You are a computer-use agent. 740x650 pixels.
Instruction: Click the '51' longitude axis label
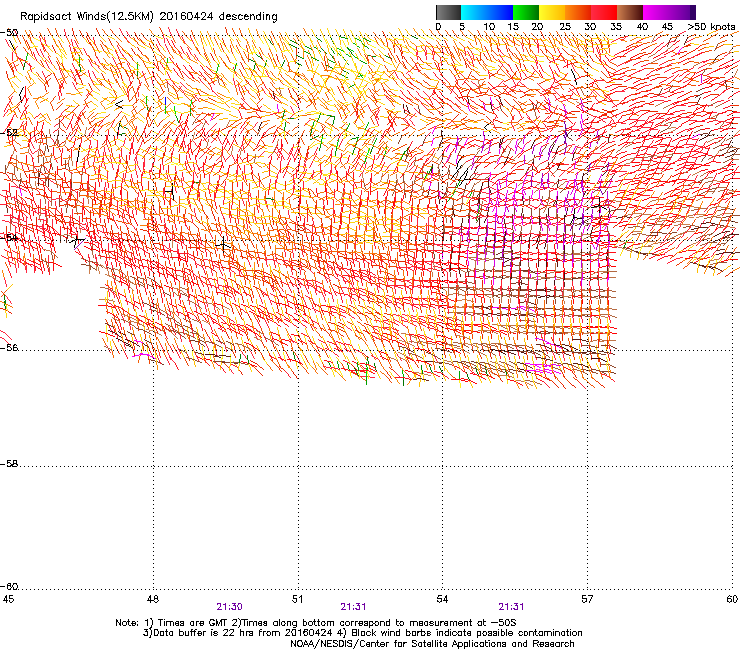coord(297,599)
